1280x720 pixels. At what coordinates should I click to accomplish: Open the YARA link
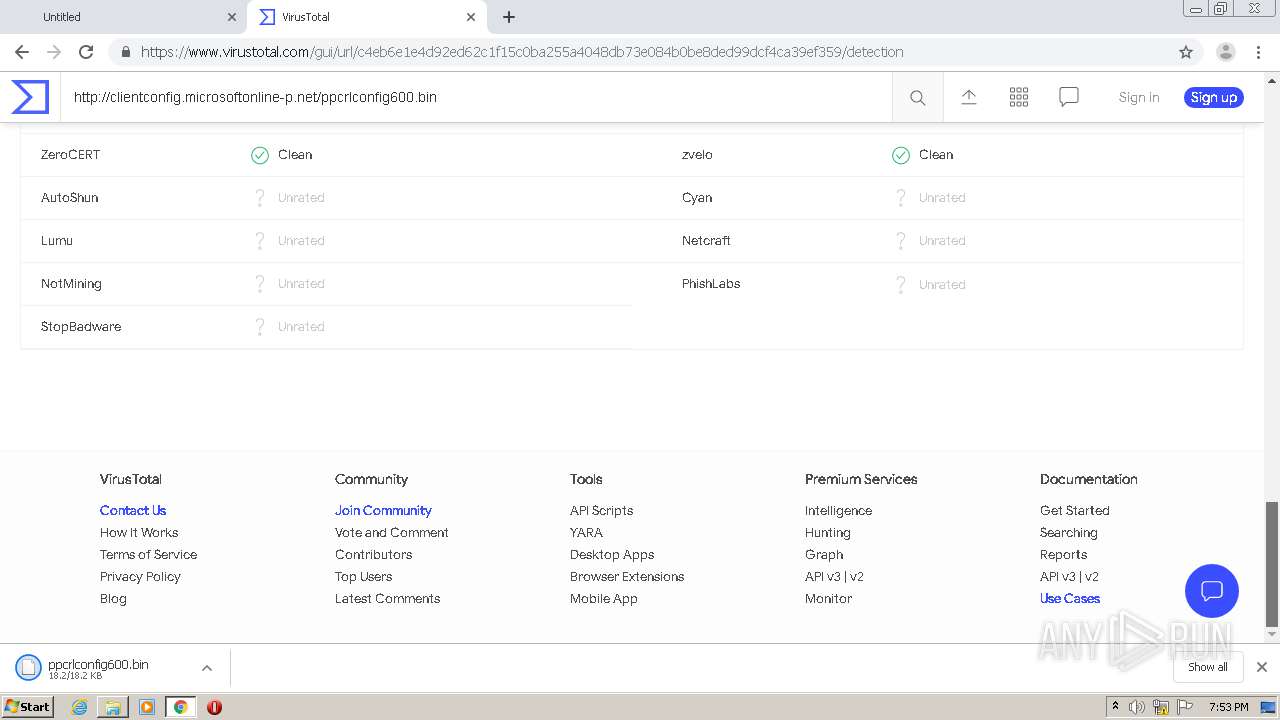click(x=586, y=532)
